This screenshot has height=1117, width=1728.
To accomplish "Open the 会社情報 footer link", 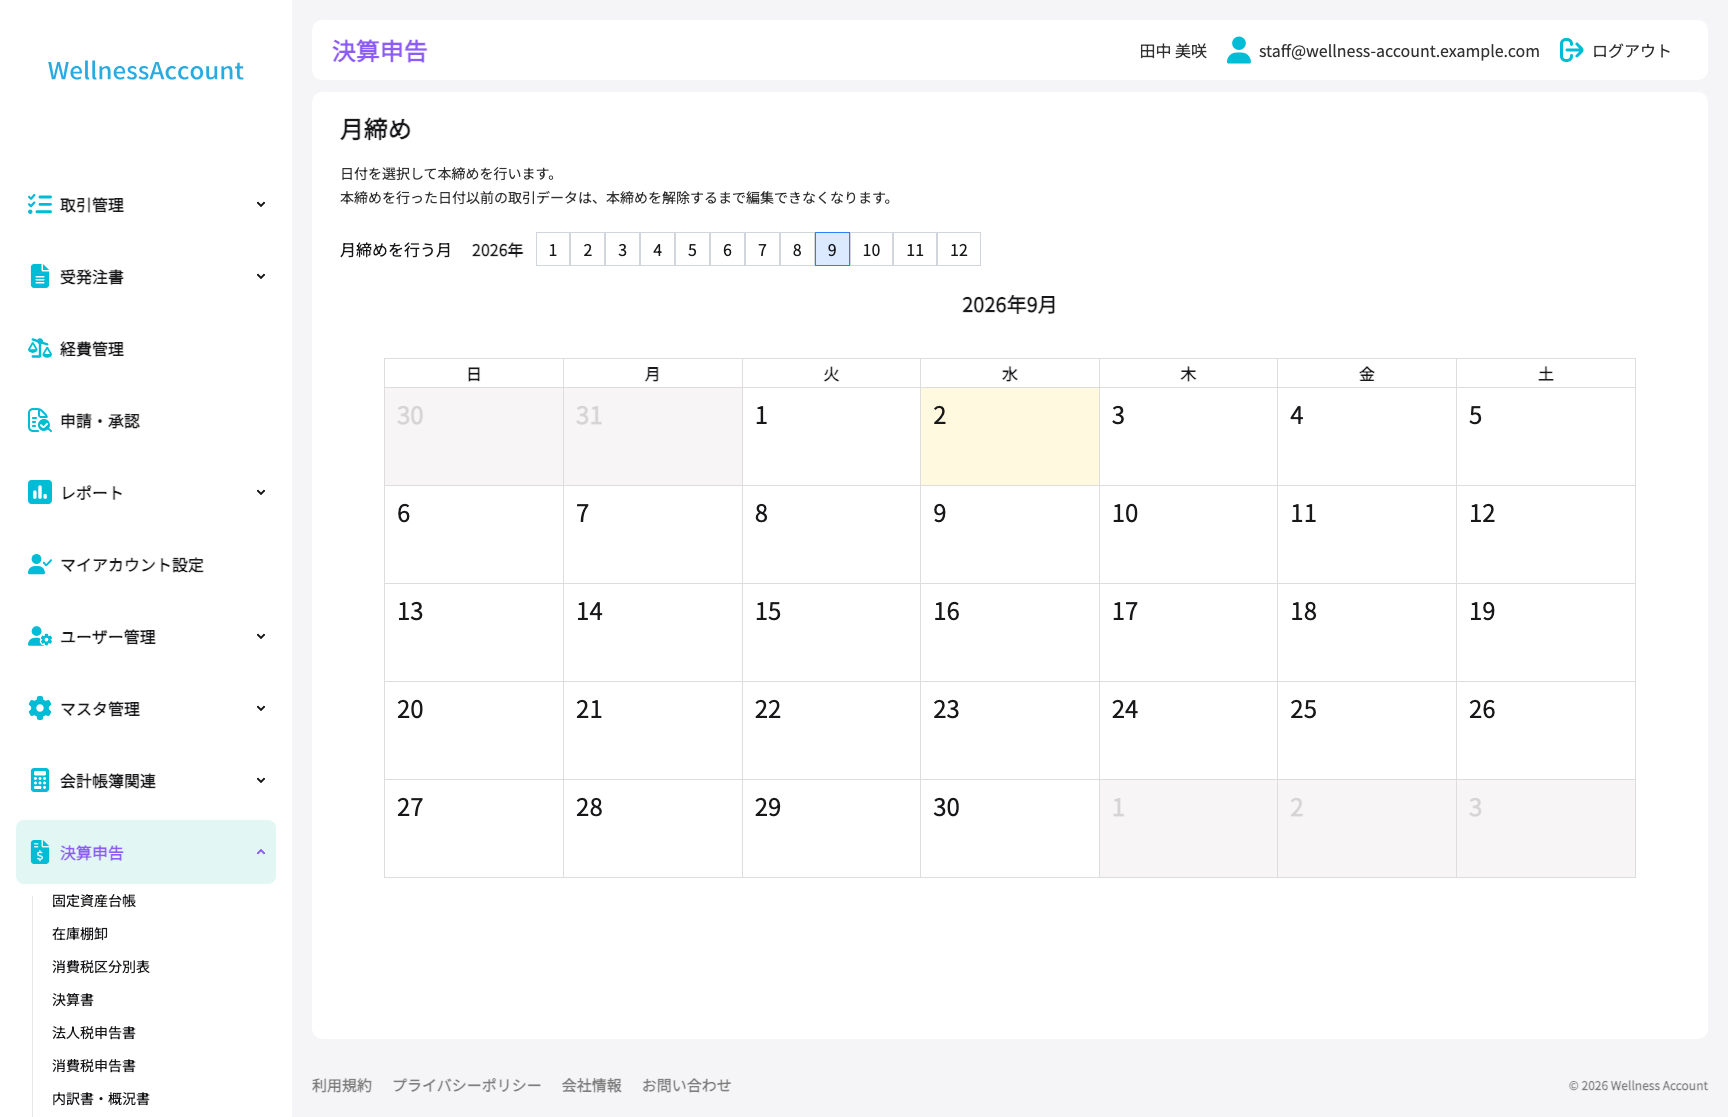I will [592, 1085].
